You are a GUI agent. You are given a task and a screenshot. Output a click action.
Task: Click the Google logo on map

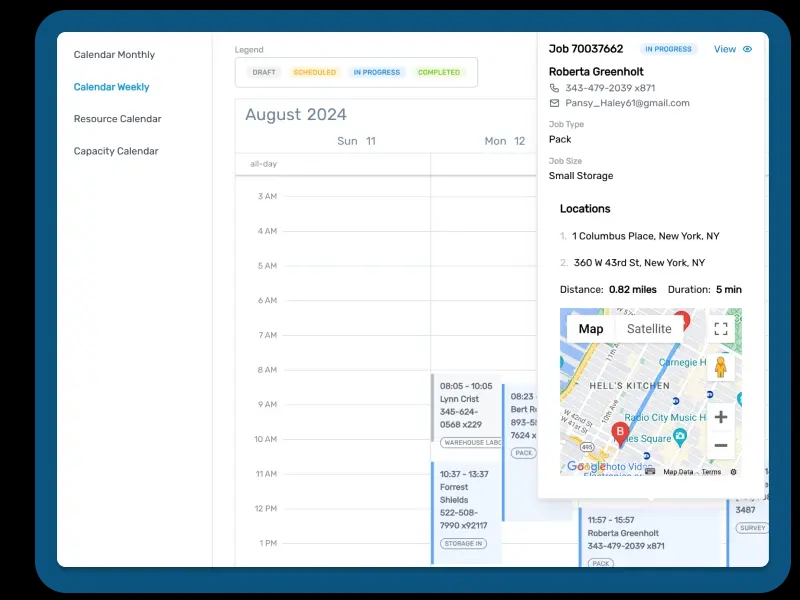coord(586,466)
